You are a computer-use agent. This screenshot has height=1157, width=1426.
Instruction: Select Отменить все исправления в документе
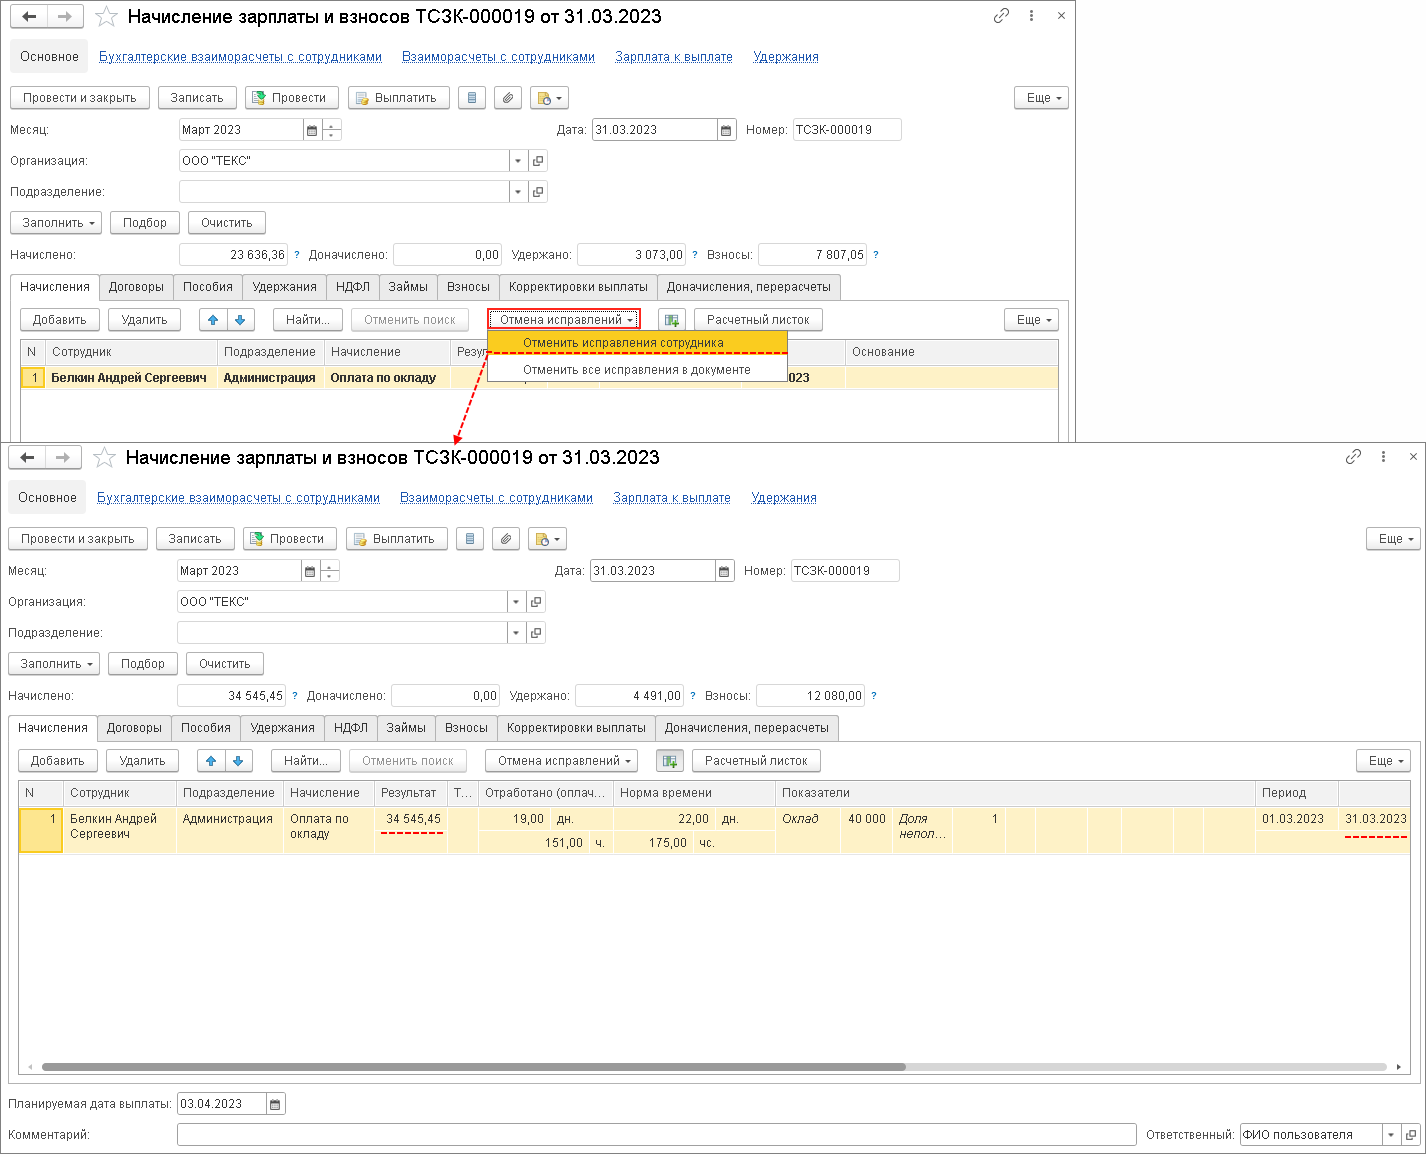pyautogui.click(x=637, y=370)
